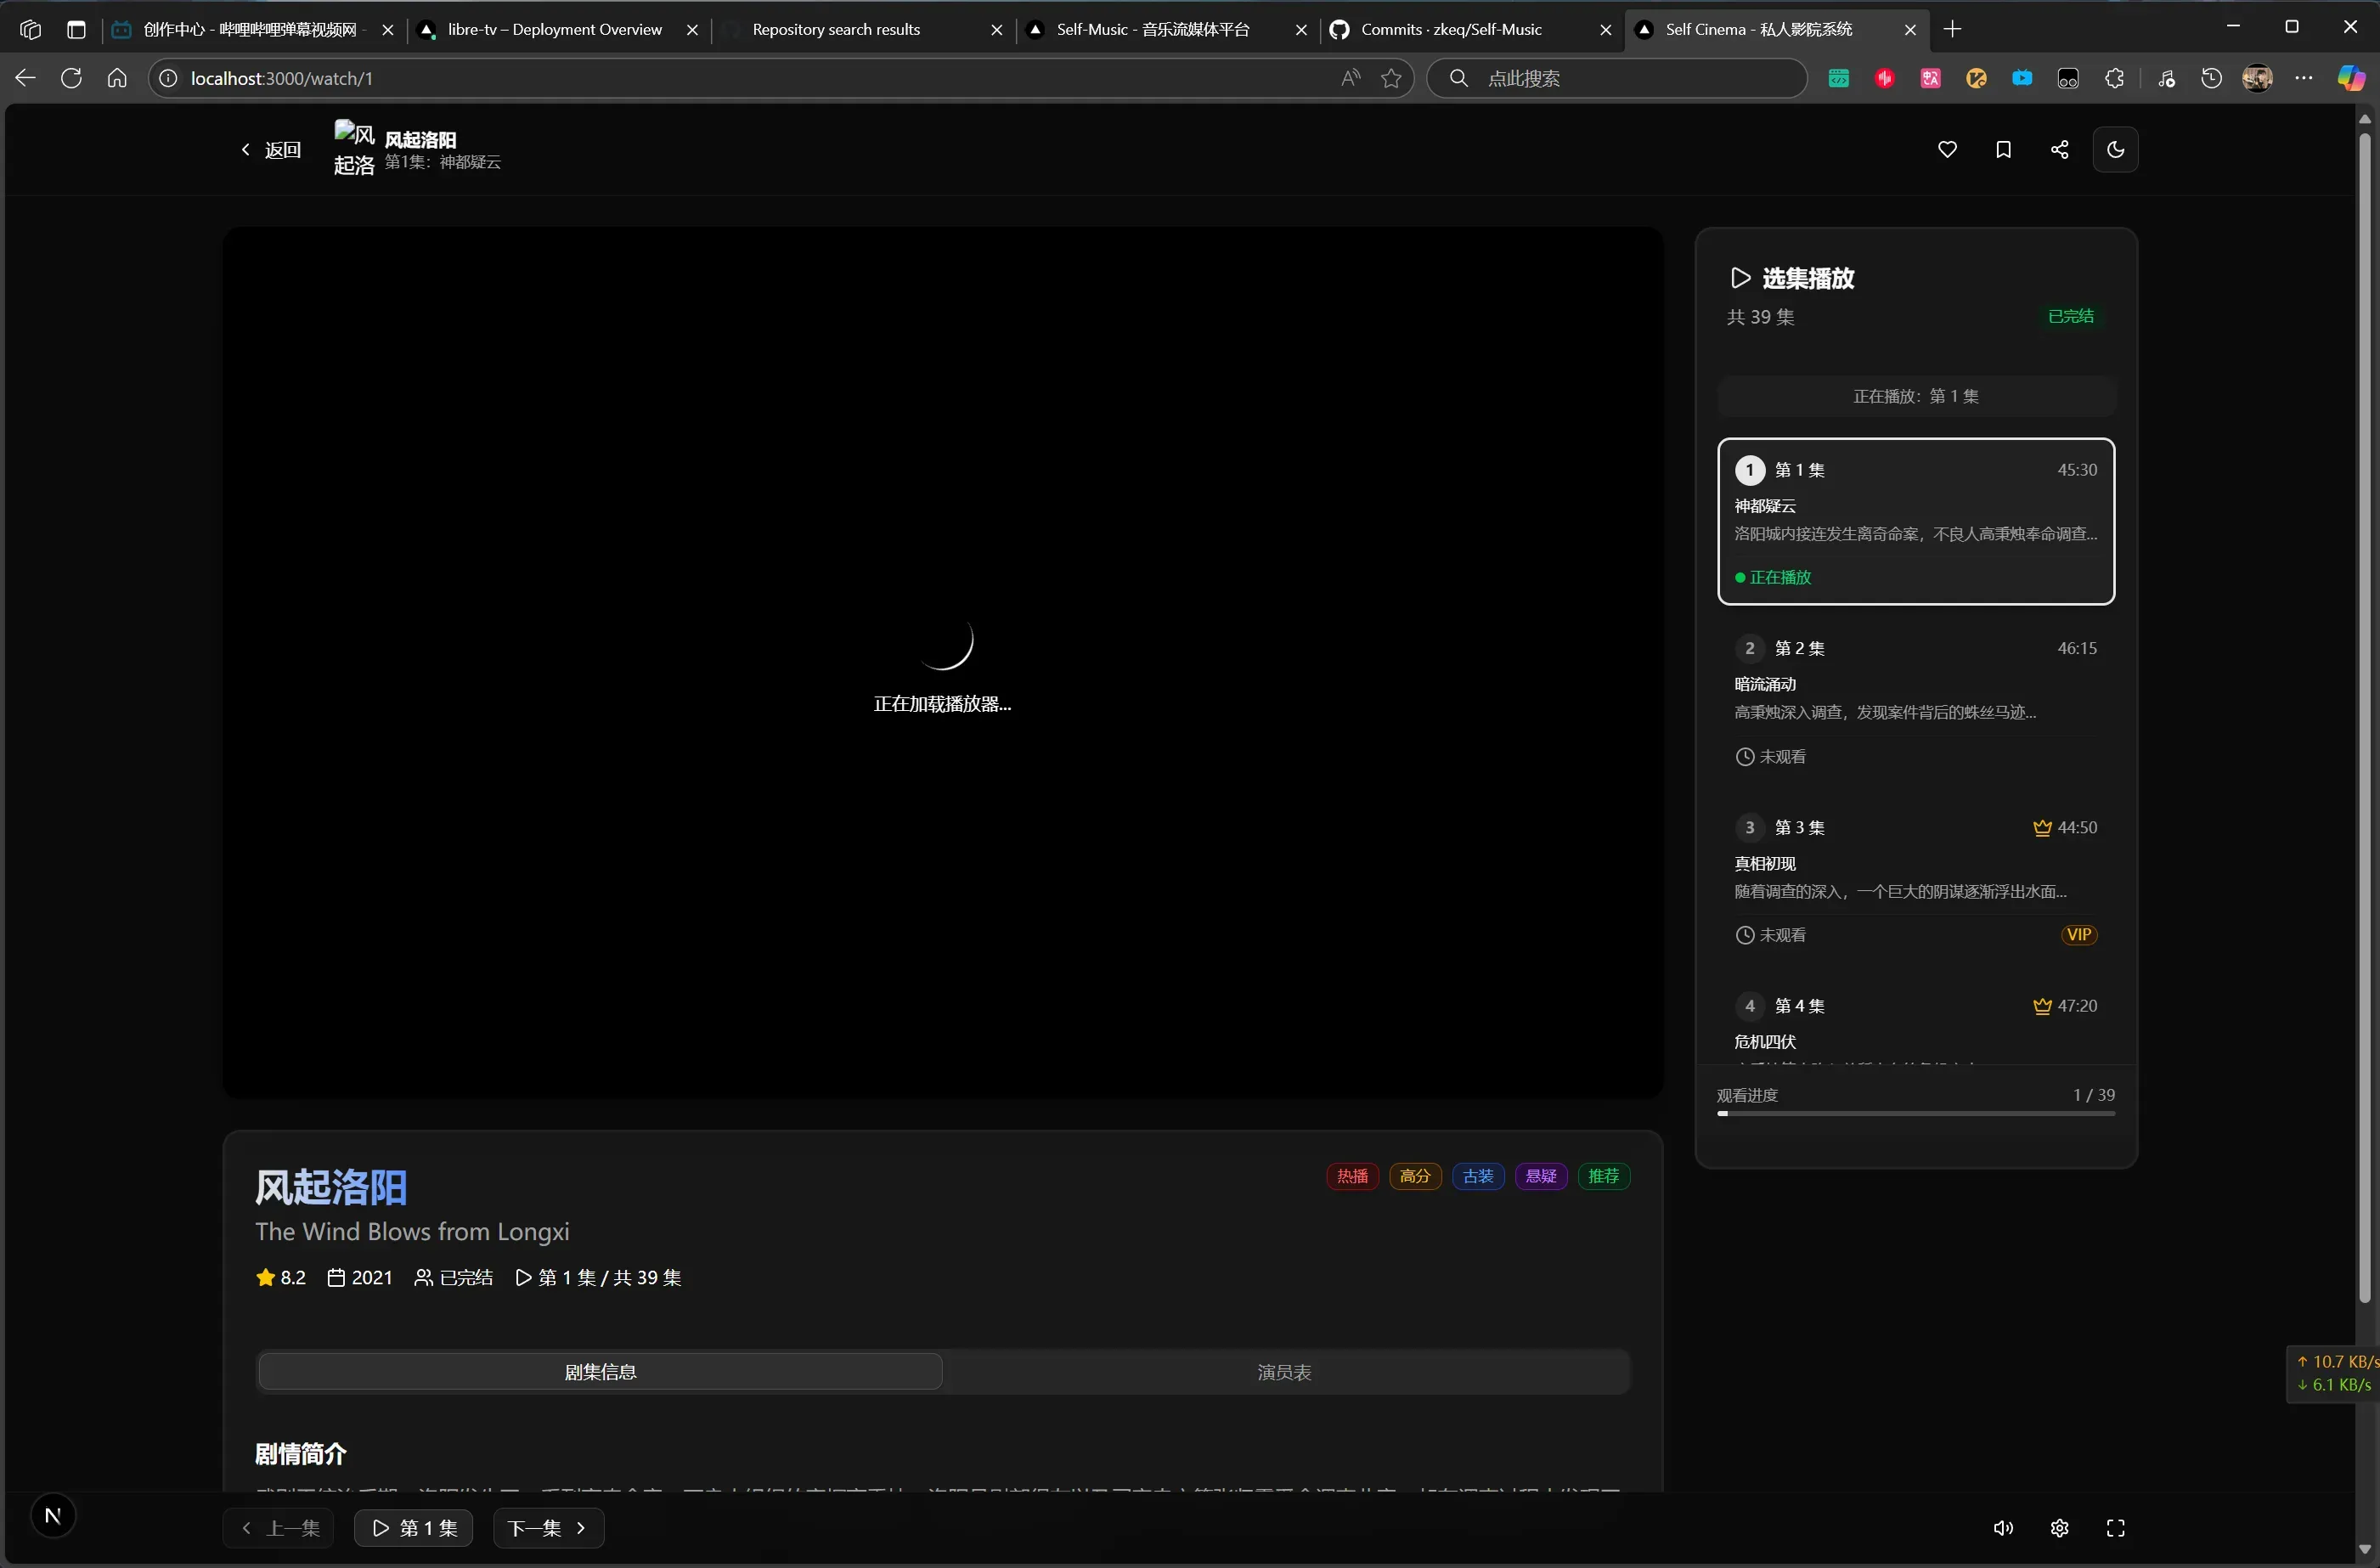Go to next episode with 下一集
This screenshot has width=2380, height=1568.
[x=547, y=1528]
